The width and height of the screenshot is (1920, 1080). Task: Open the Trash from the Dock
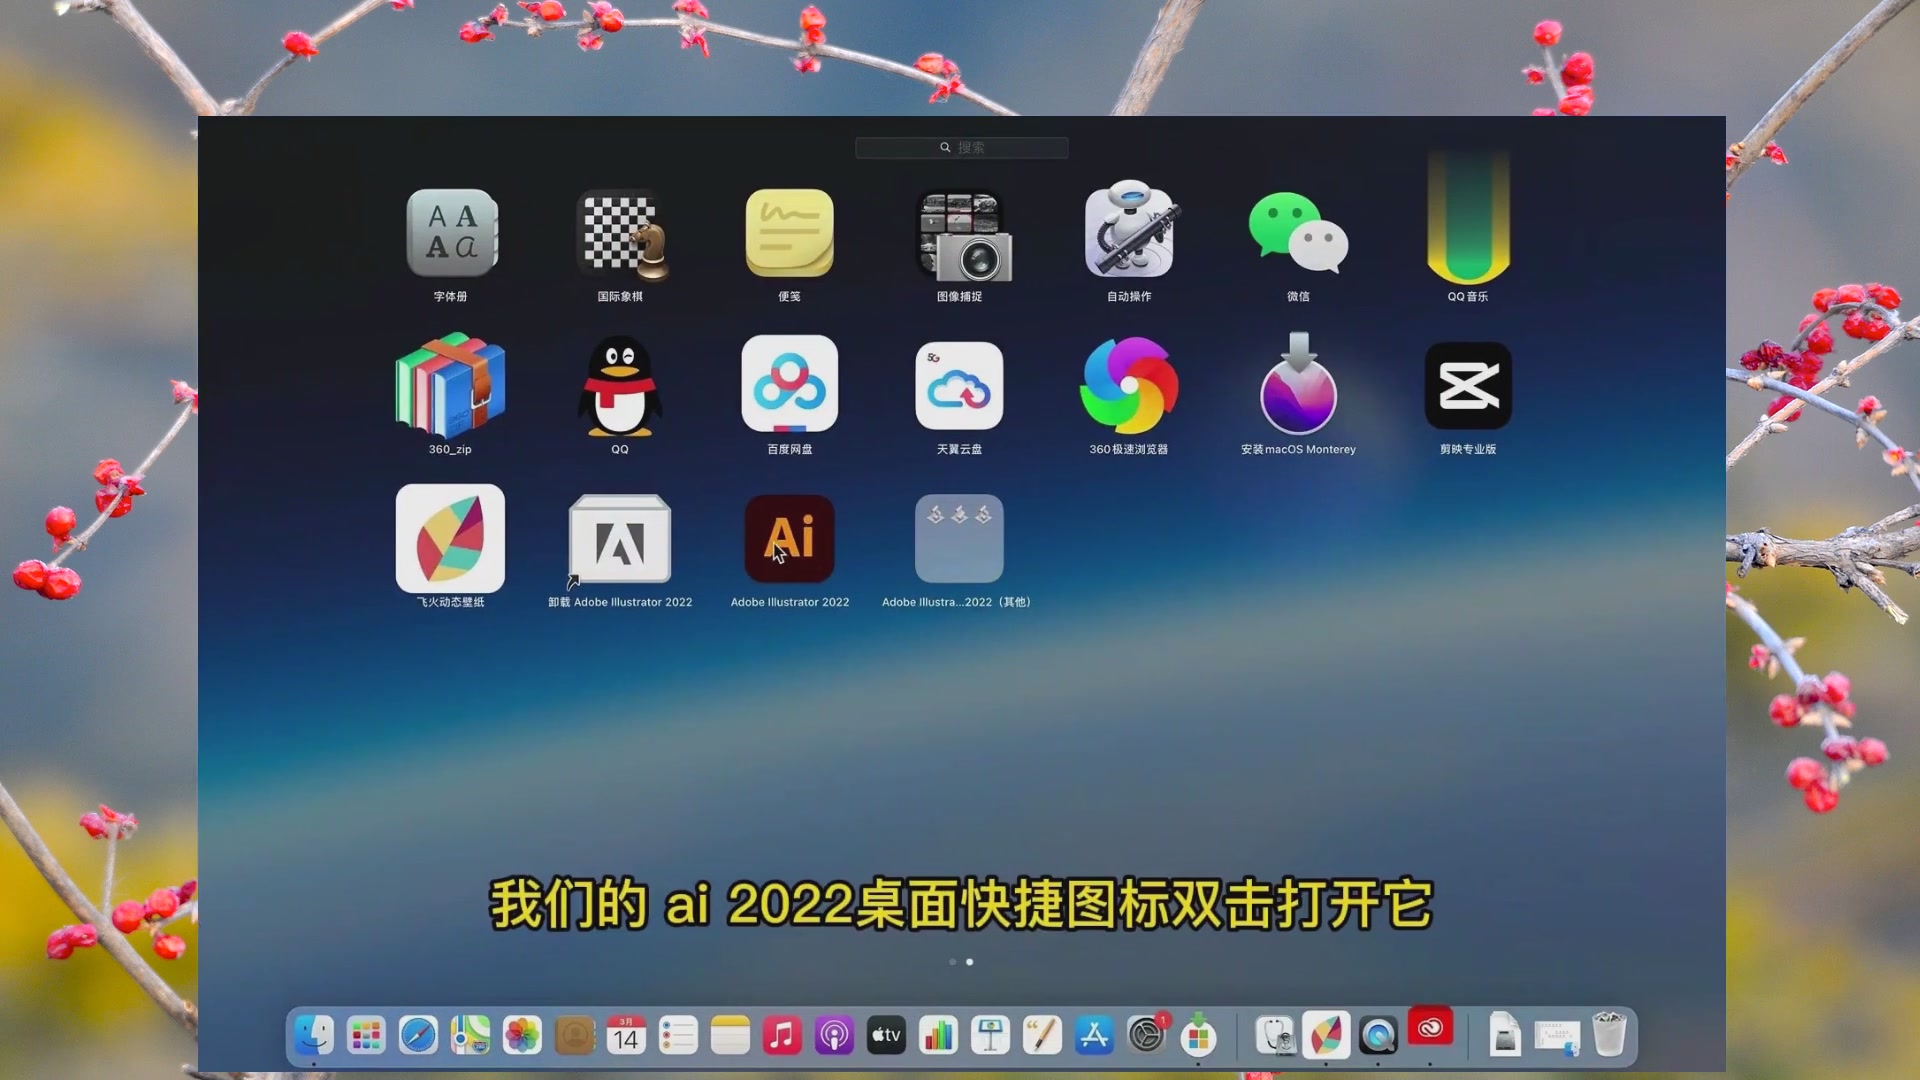coord(1609,1036)
